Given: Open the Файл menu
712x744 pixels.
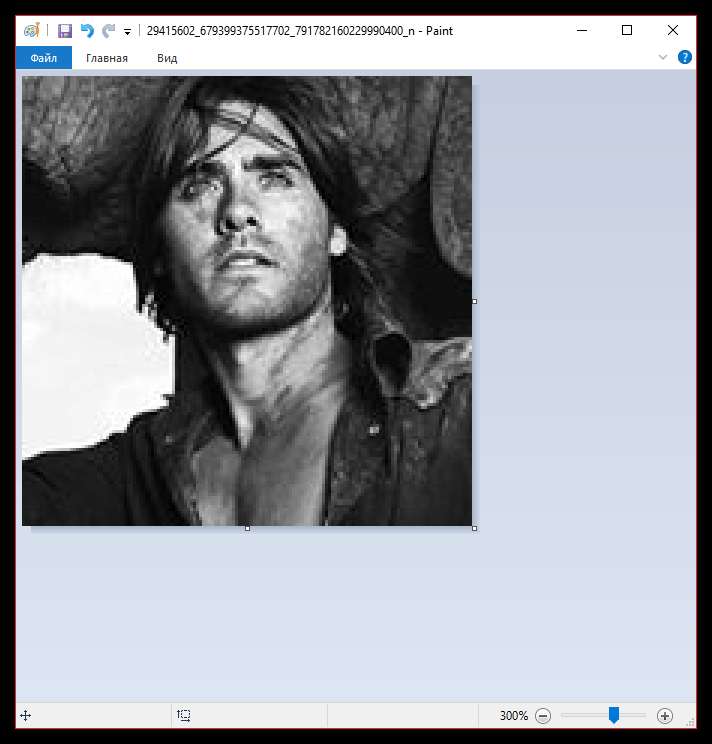Looking at the screenshot, I should (44, 58).
